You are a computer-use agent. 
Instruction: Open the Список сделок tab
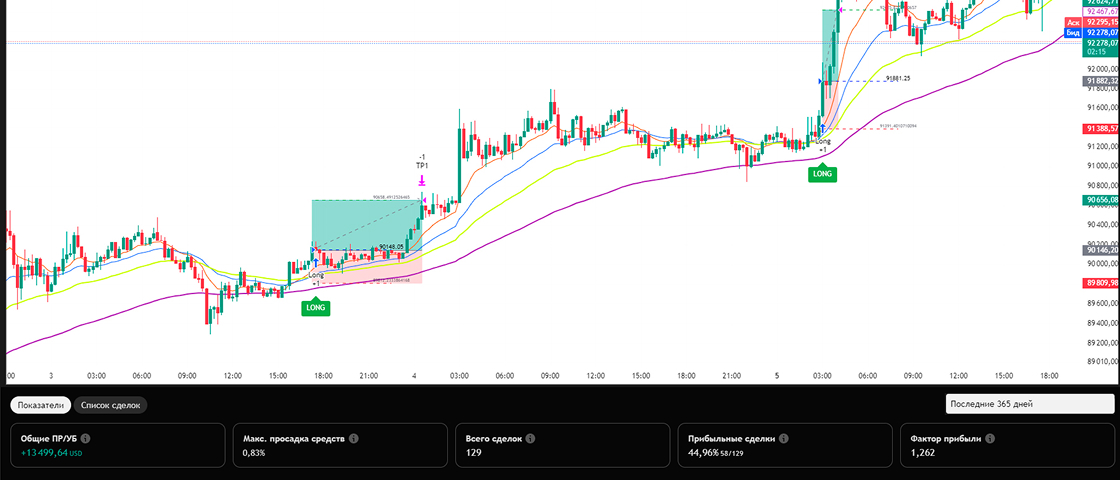111,405
